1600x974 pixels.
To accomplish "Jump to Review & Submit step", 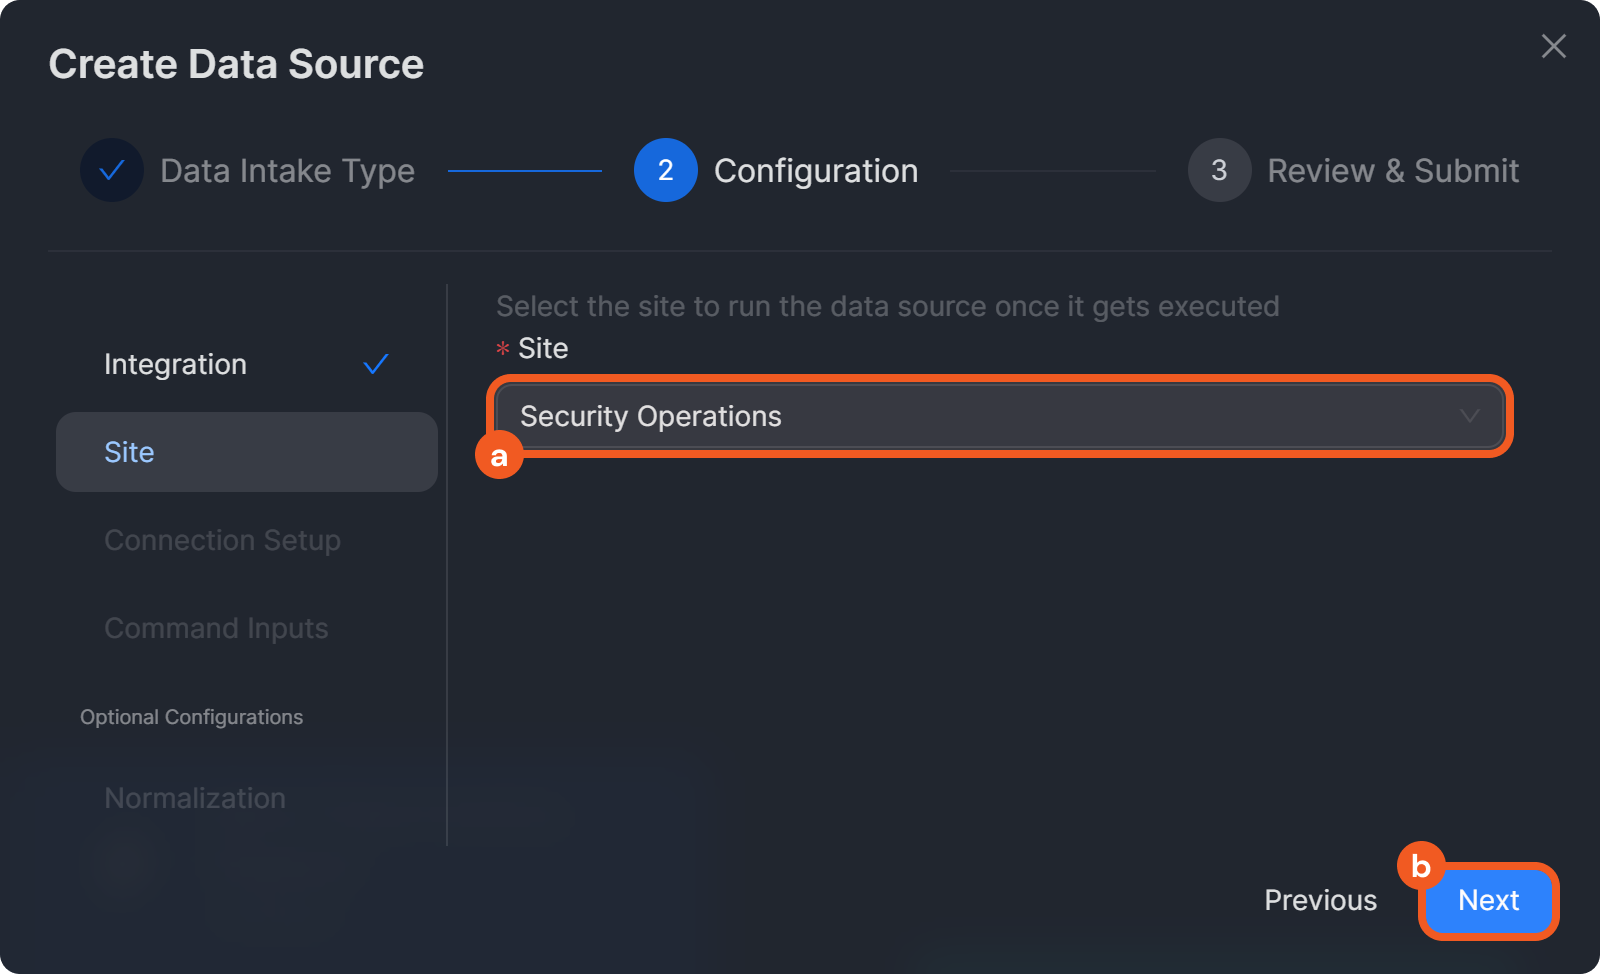I will pos(1392,171).
